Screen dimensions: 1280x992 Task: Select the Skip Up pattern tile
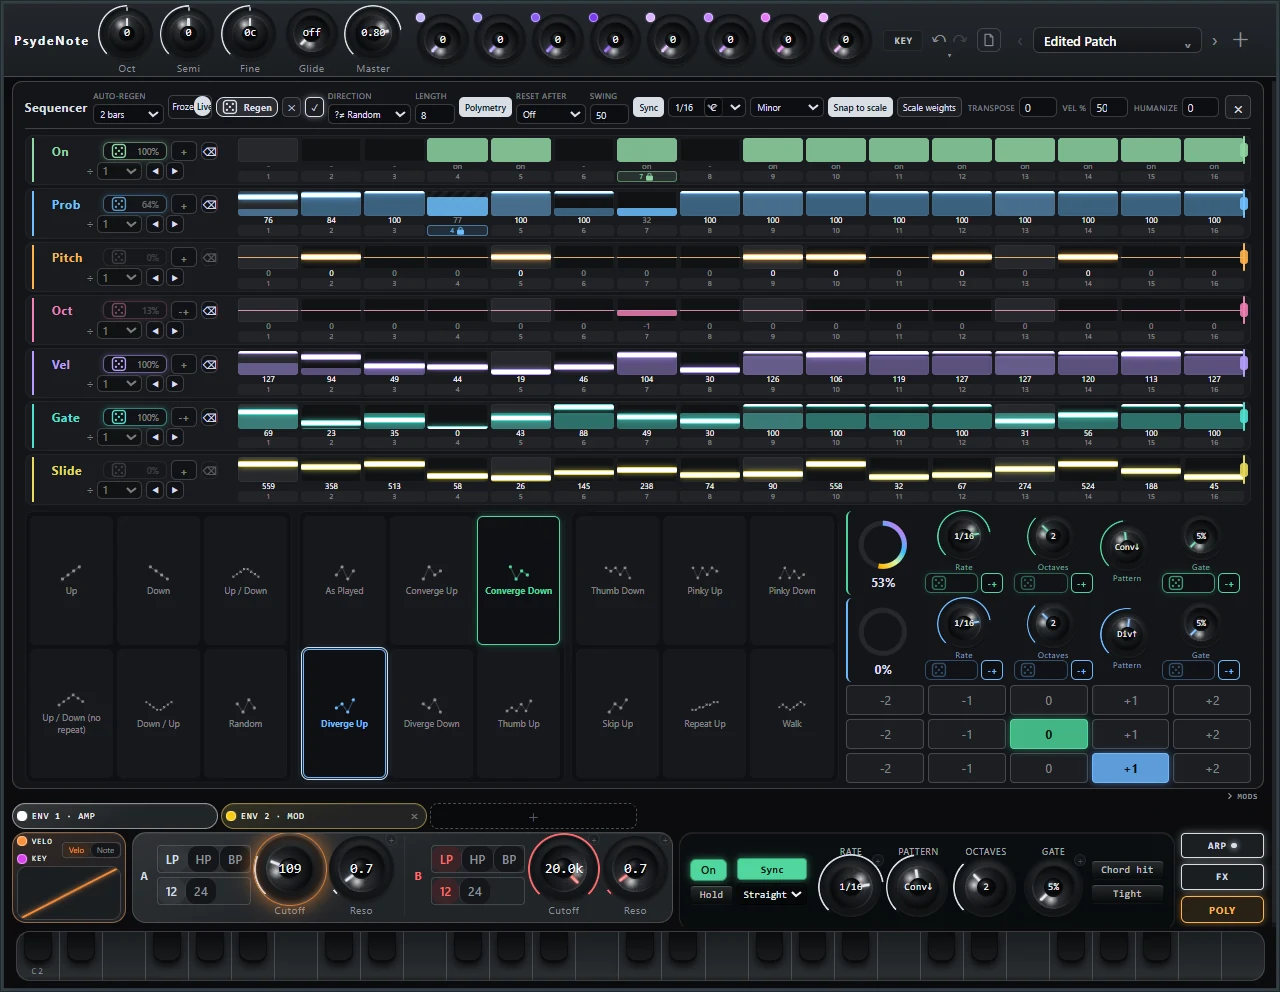[x=617, y=713]
